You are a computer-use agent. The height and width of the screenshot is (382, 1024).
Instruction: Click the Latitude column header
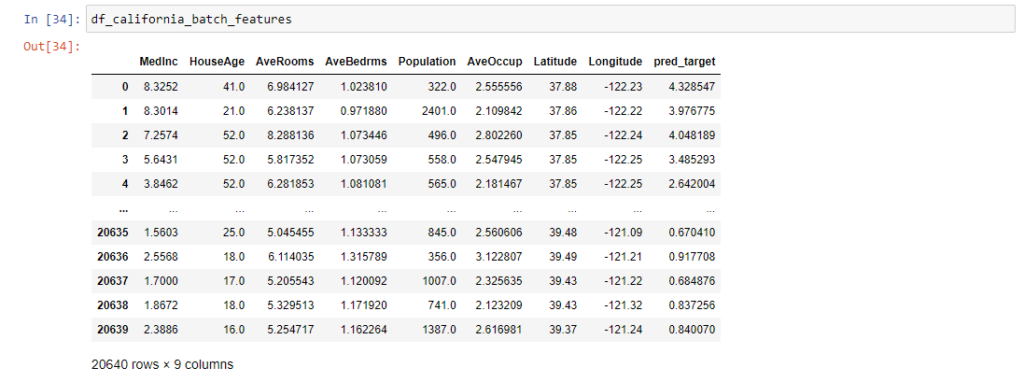[555, 61]
